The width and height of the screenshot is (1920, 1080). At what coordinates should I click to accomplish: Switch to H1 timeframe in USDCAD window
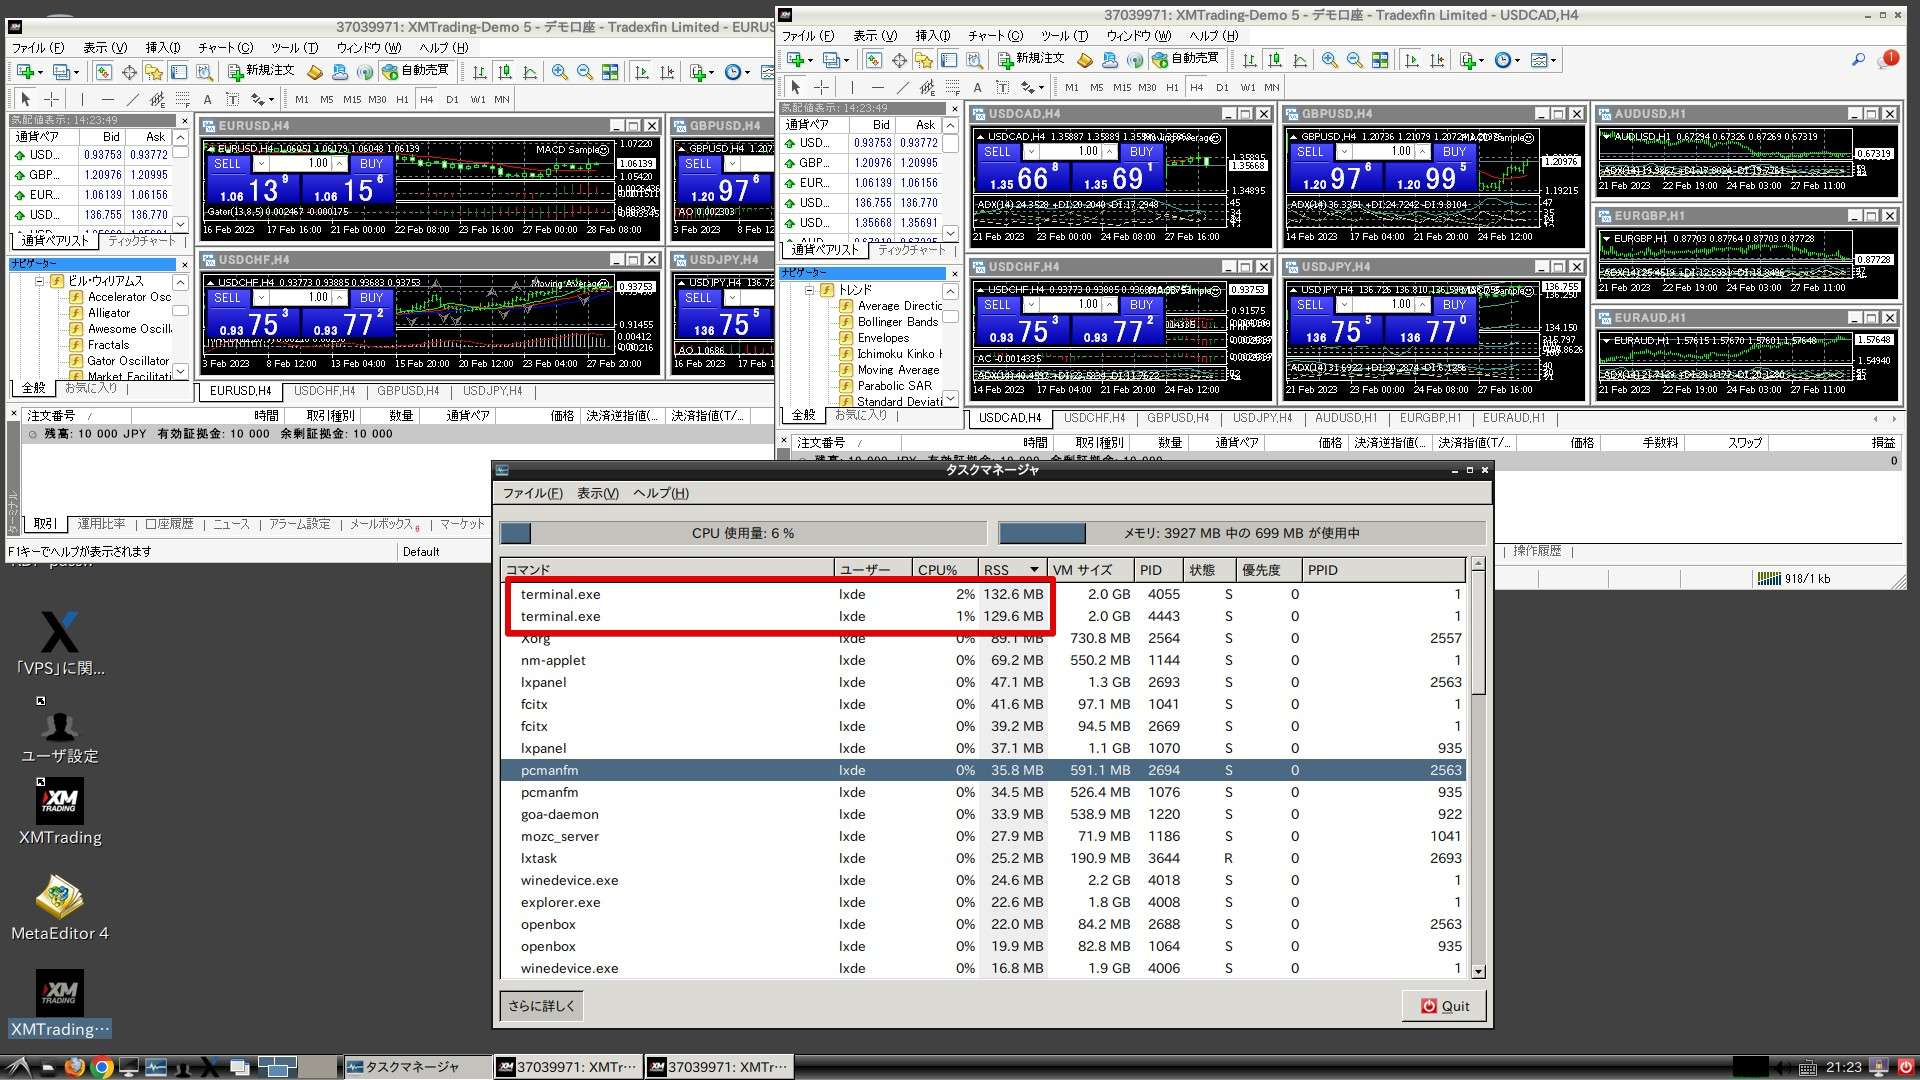(x=1172, y=87)
